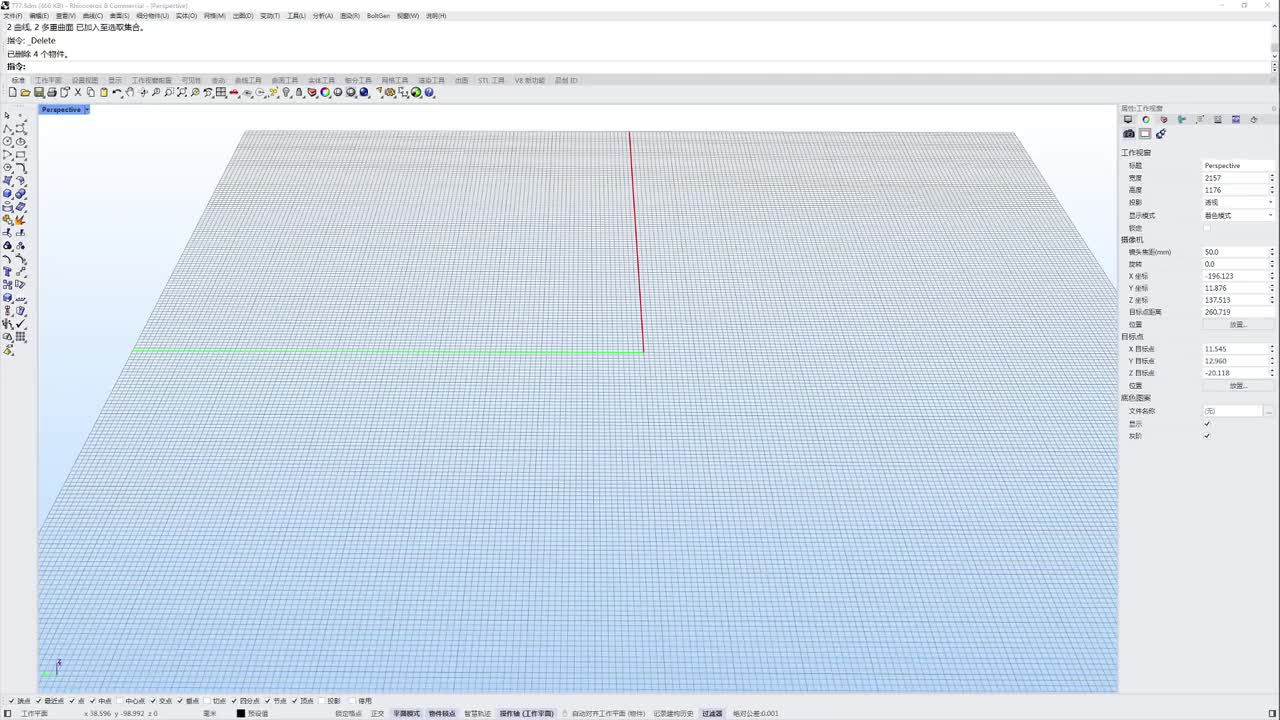Click the New file icon
The width and height of the screenshot is (1280, 720).
tap(13, 92)
